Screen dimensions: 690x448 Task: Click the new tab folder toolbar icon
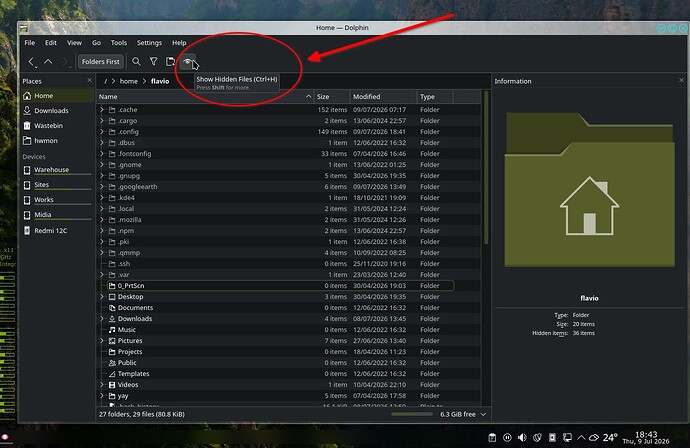pyautogui.click(x=170, y=62)
